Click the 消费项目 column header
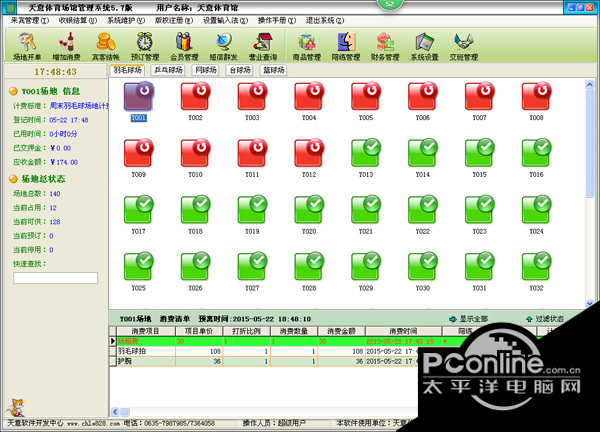 [x=146, y=331]
